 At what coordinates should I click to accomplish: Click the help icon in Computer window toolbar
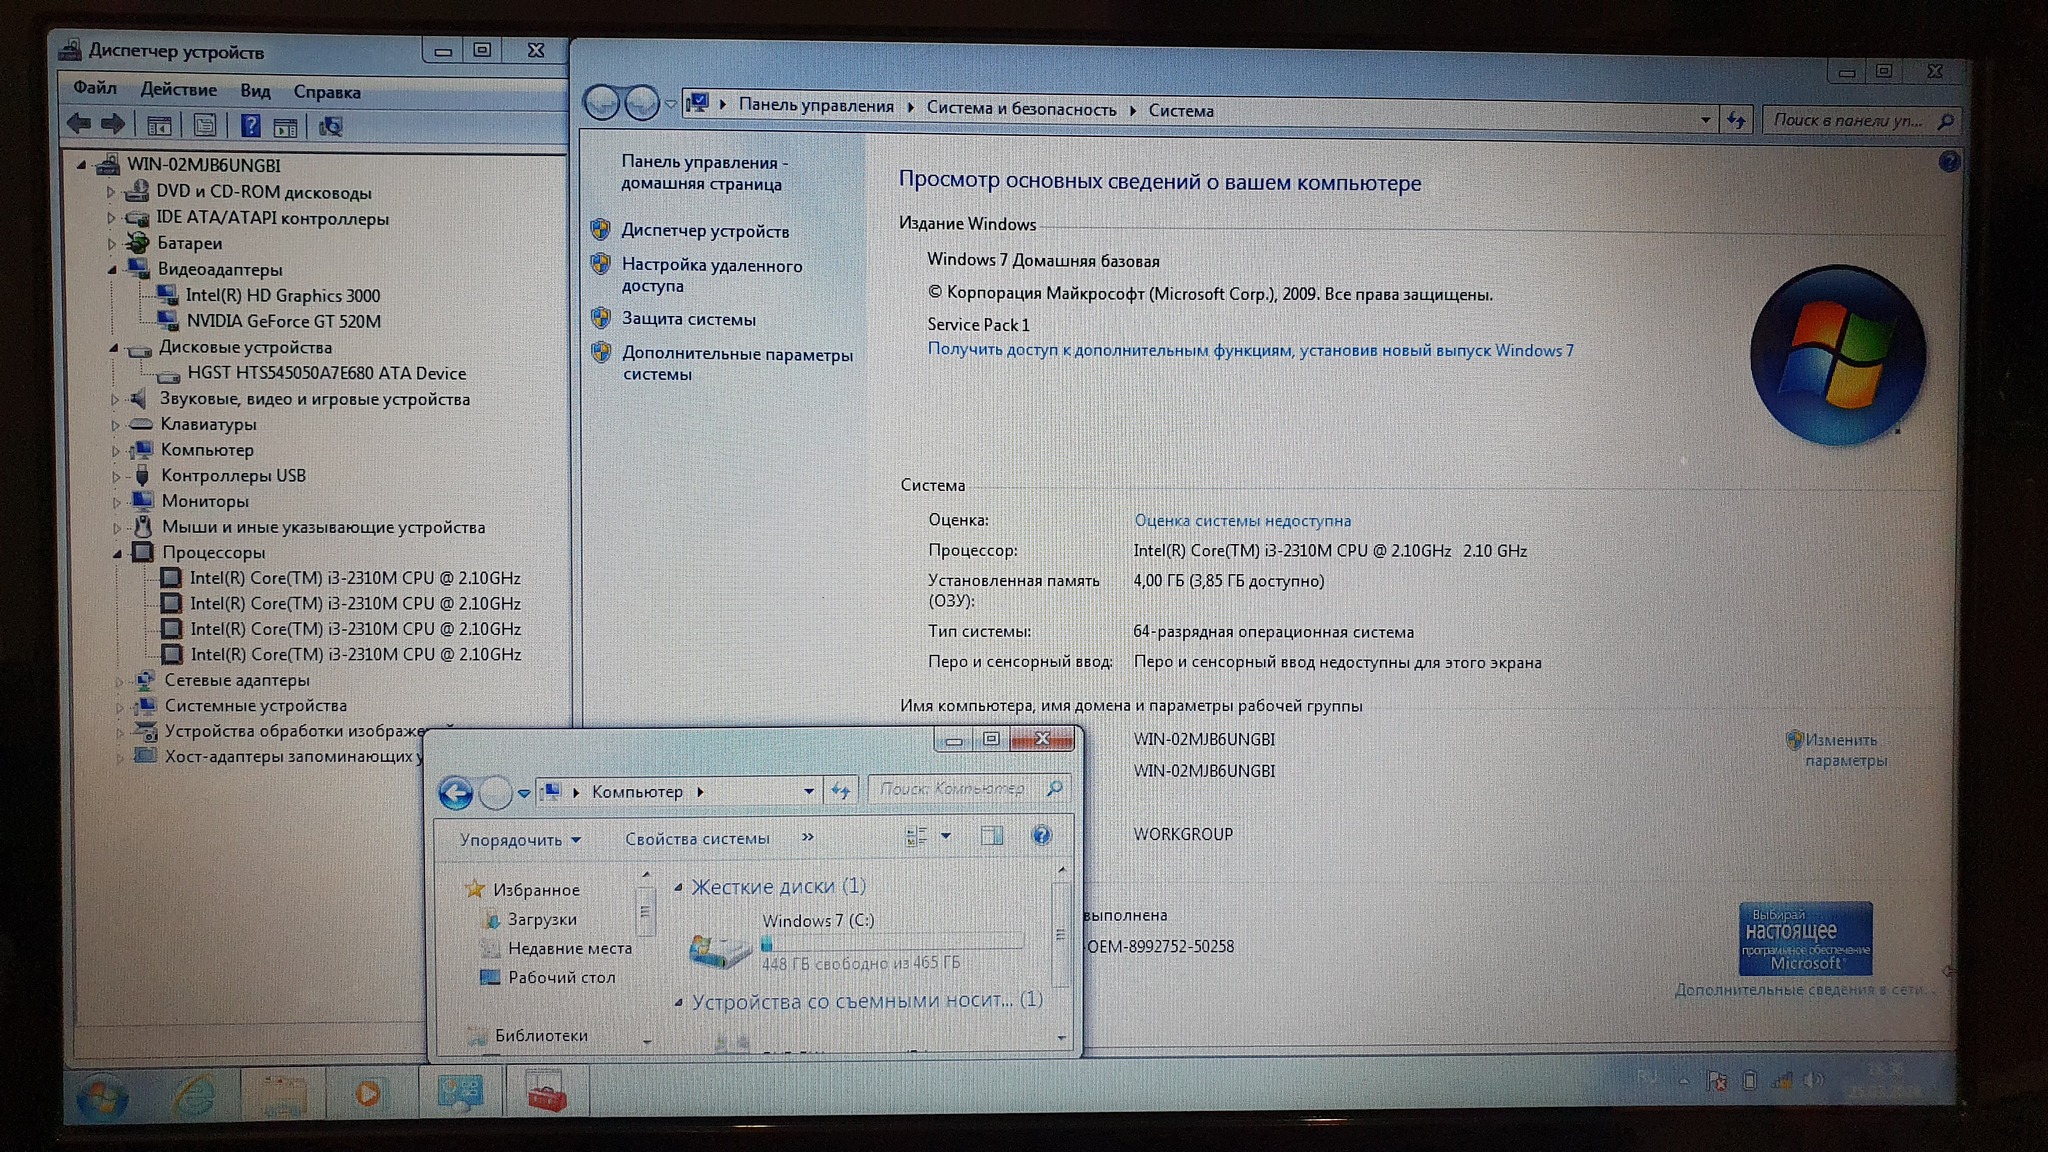1041,836
